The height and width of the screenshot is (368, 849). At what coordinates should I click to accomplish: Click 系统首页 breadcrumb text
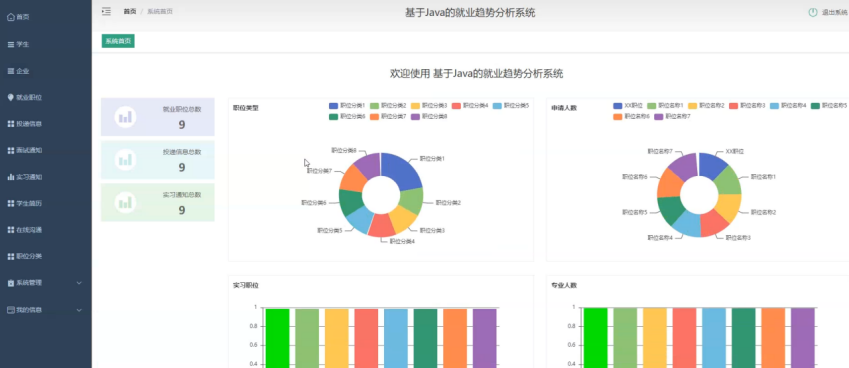(x=160, y=11)
